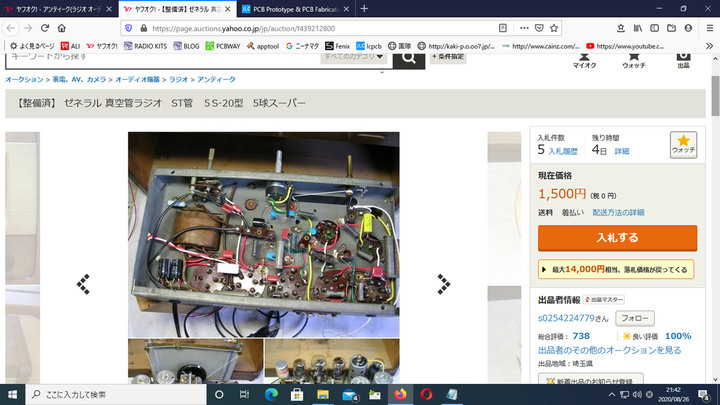The width and height of the screenshot is (720, 405).
Task: Switch to first Yahoo Auctions antique radio tab
Action: click(x=55, y=8)
